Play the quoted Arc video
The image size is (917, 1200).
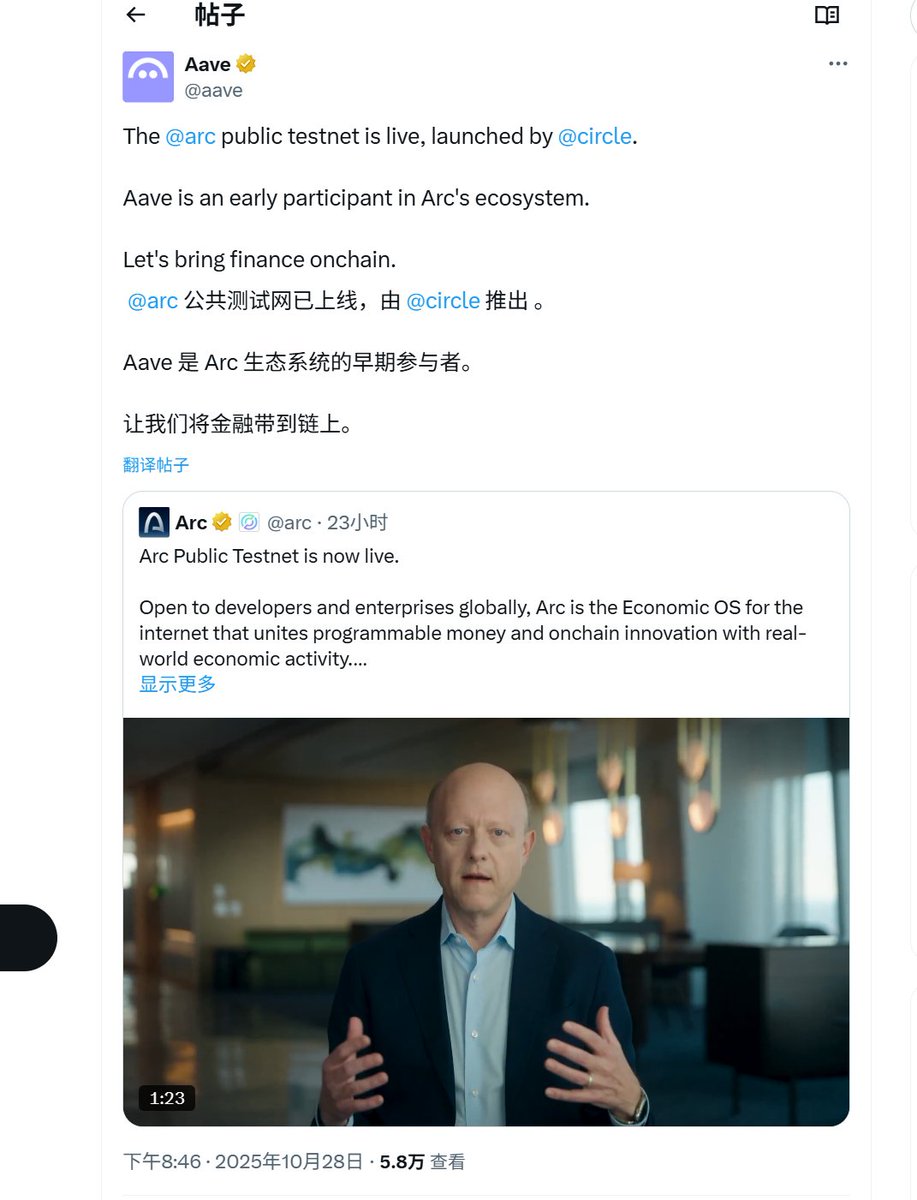(486, 921)
